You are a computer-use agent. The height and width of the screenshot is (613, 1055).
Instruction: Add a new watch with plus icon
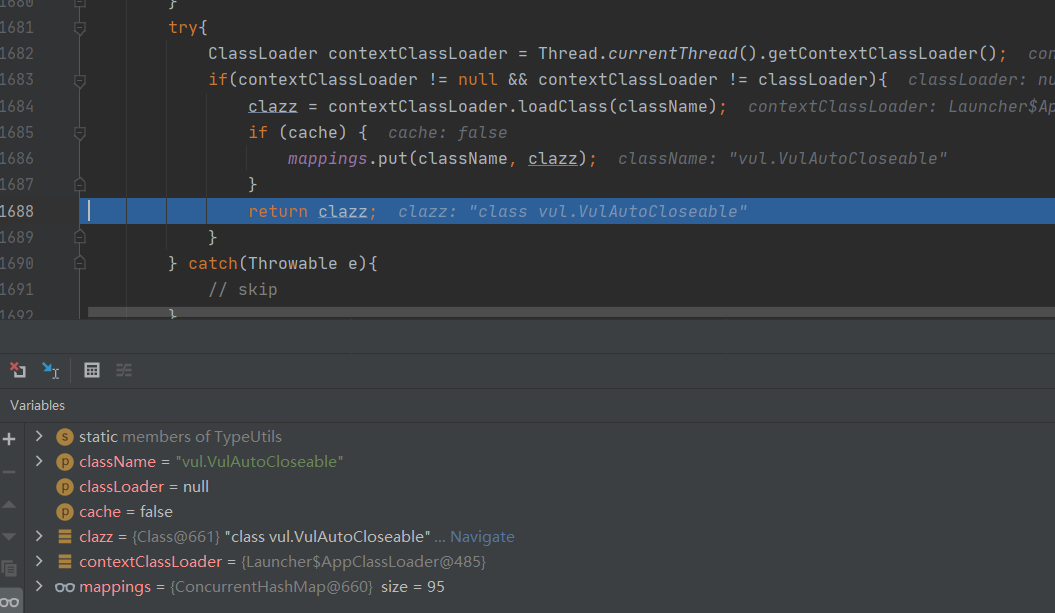[10, 439]
